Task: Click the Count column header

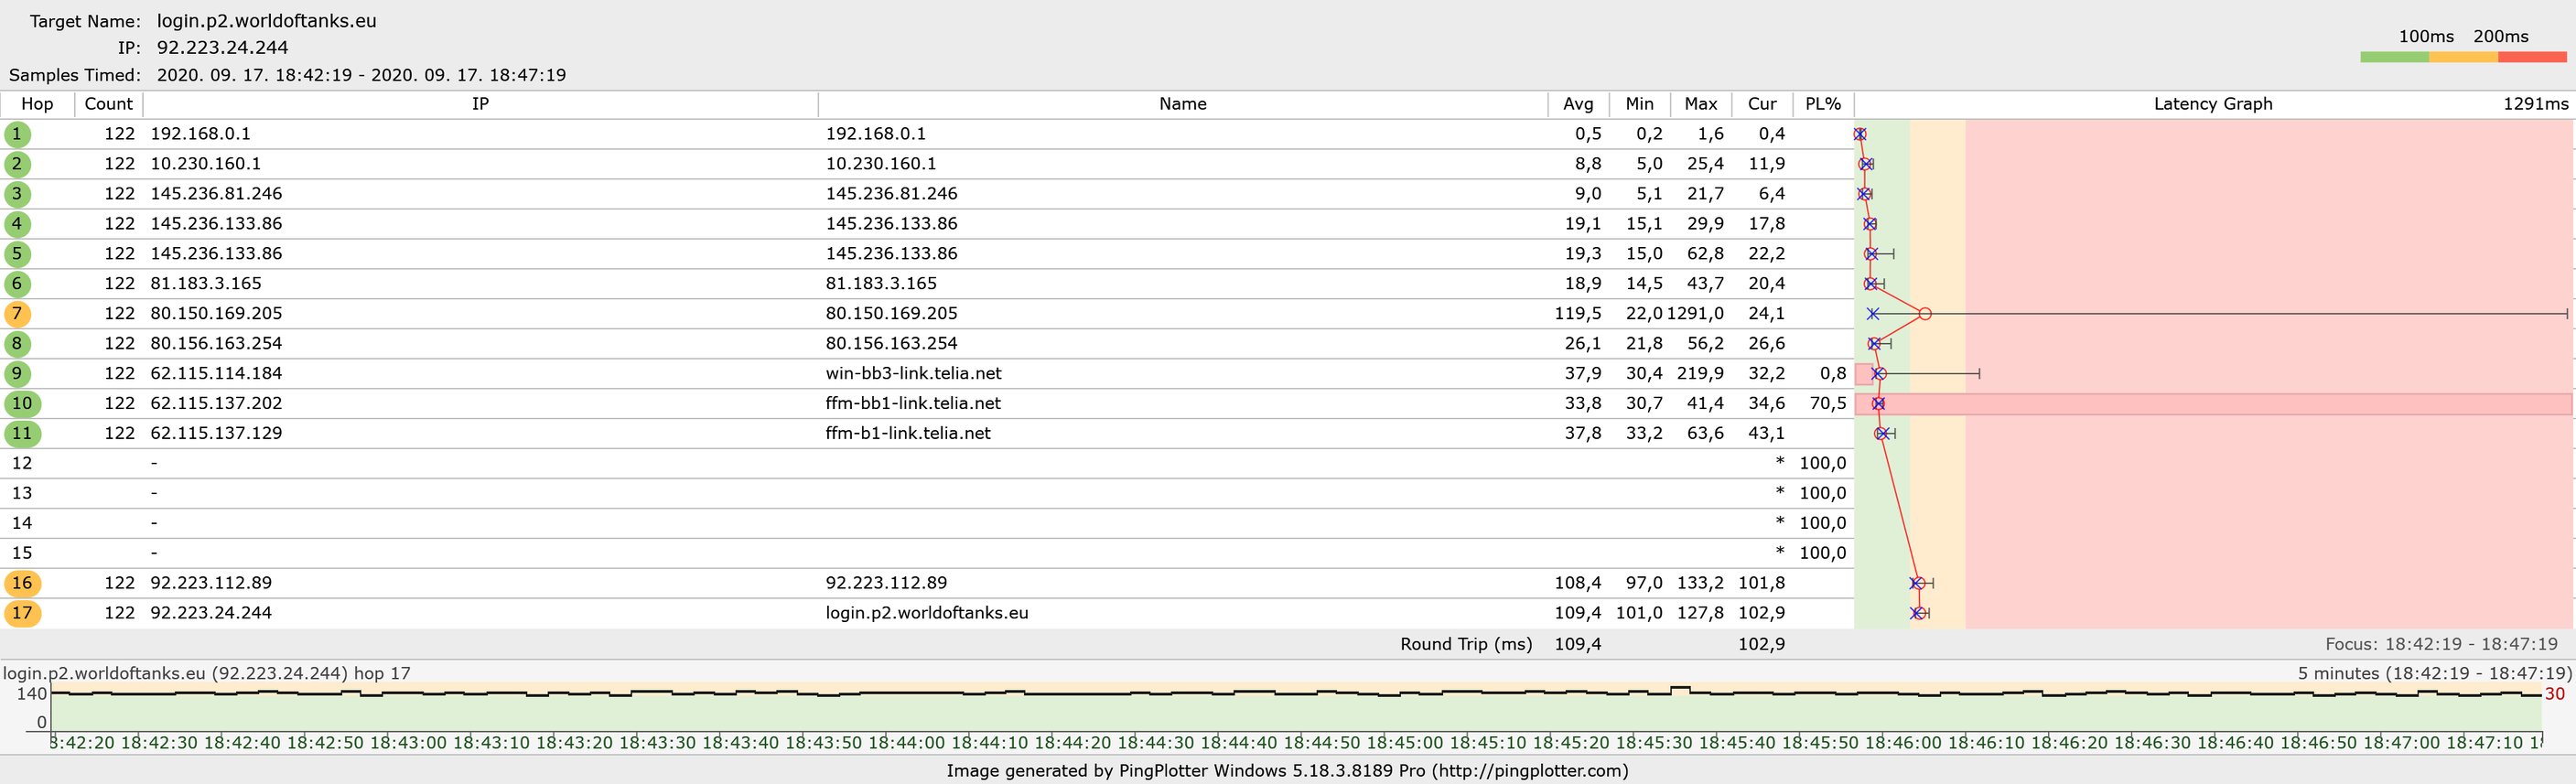Action: pyautogui.click(x=108, y=104)
